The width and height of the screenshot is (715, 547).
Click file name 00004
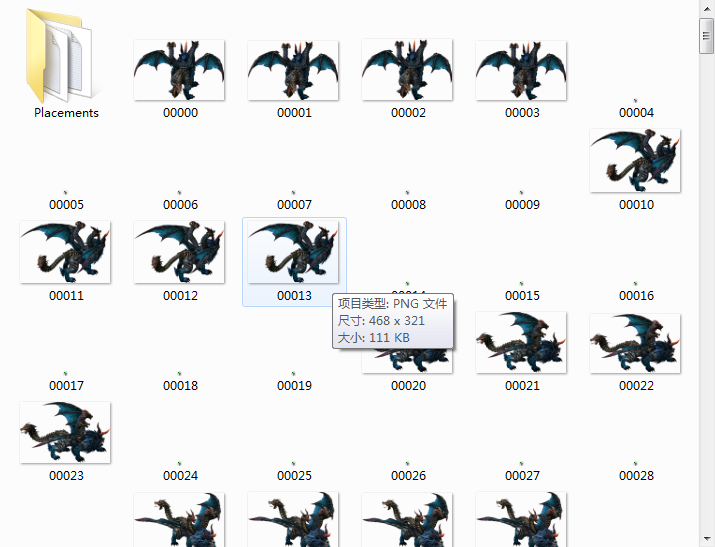point(636,113)
